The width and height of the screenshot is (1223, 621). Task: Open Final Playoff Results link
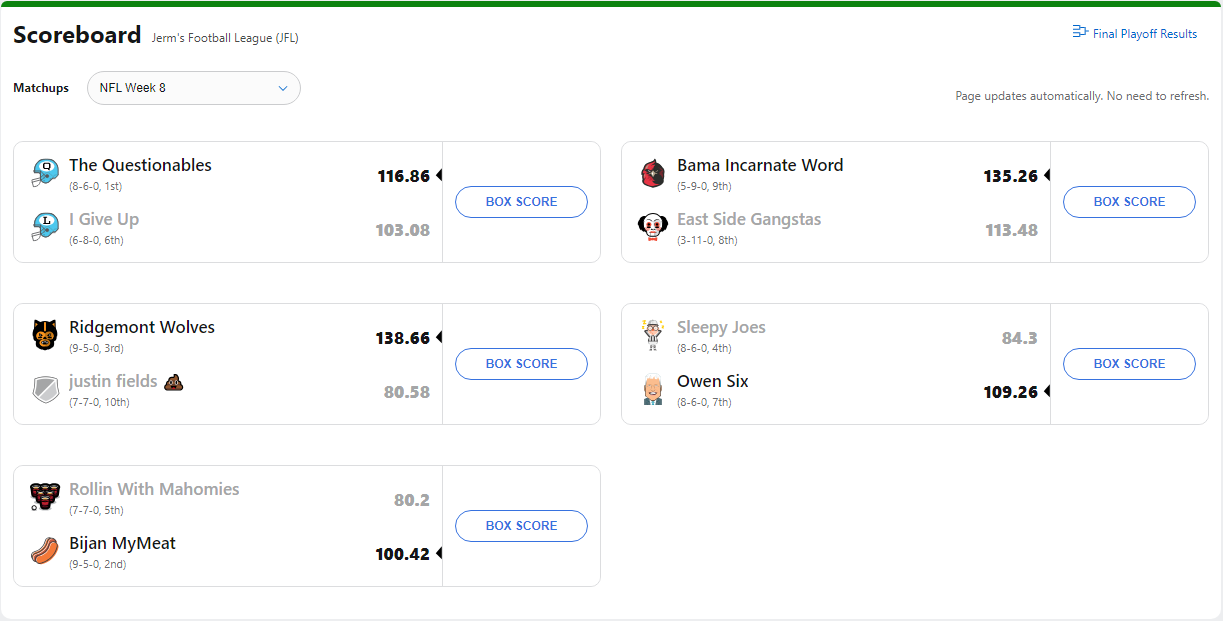coord(1134,34)
